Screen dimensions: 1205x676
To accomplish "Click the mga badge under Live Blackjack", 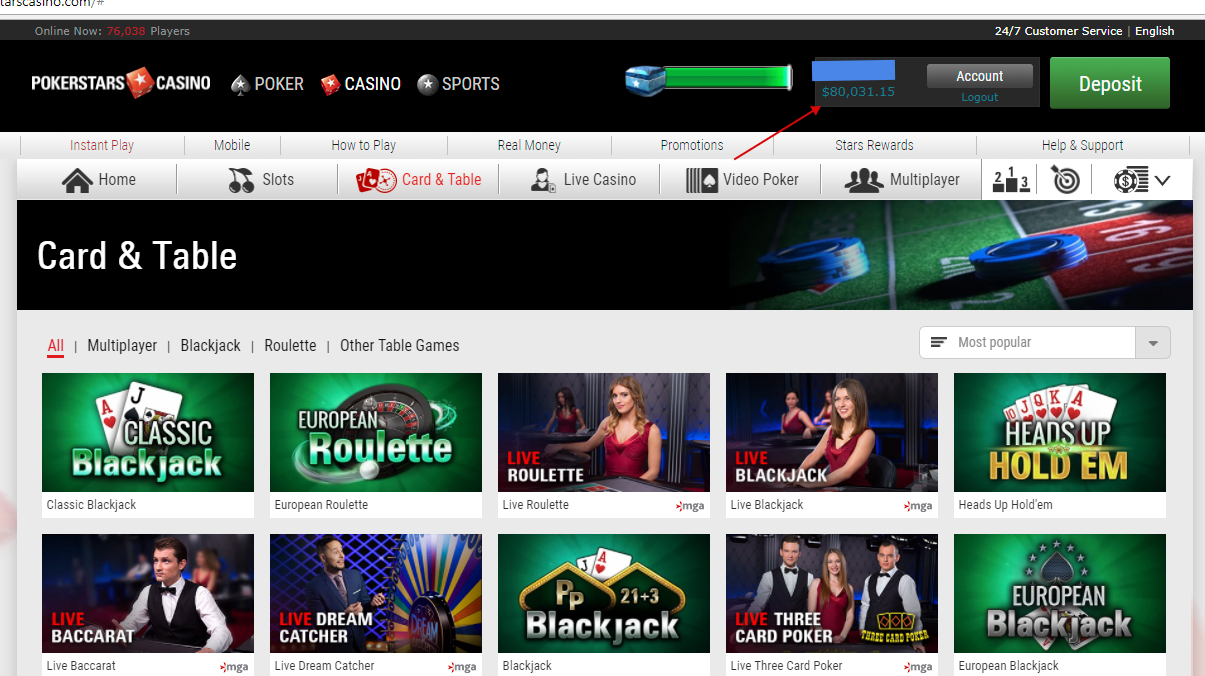I will [x=919, y=506].
